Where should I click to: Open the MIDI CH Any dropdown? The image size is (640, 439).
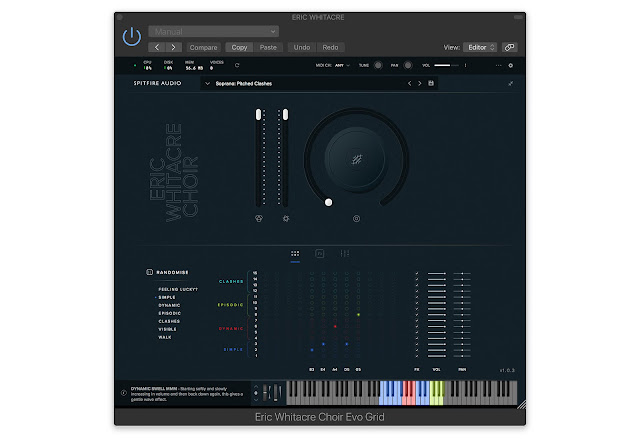(342, 65)
